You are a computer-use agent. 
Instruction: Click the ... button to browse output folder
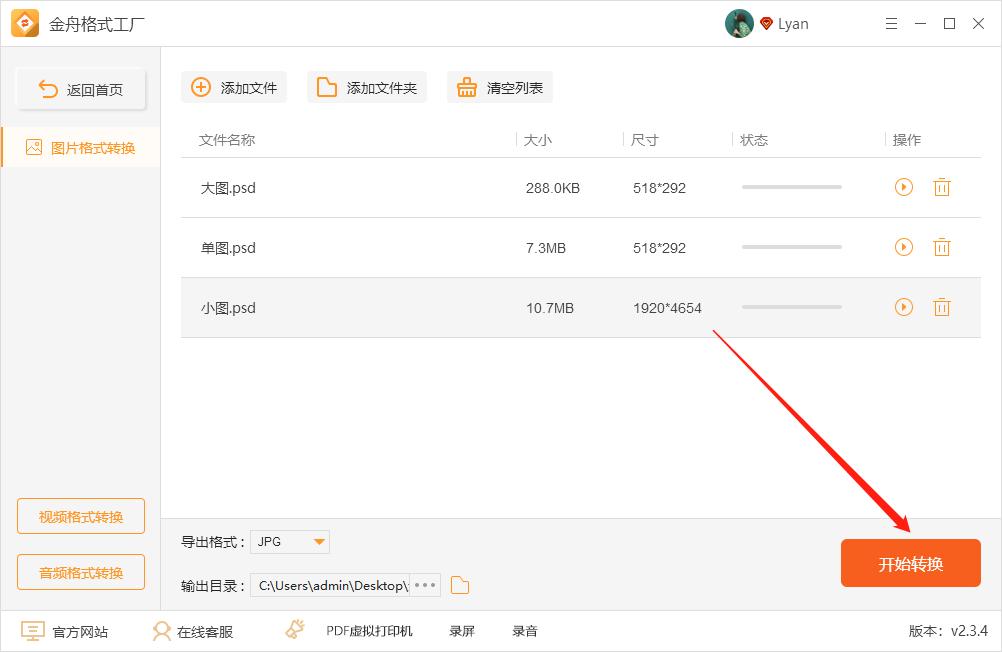(x=424, y=585)
